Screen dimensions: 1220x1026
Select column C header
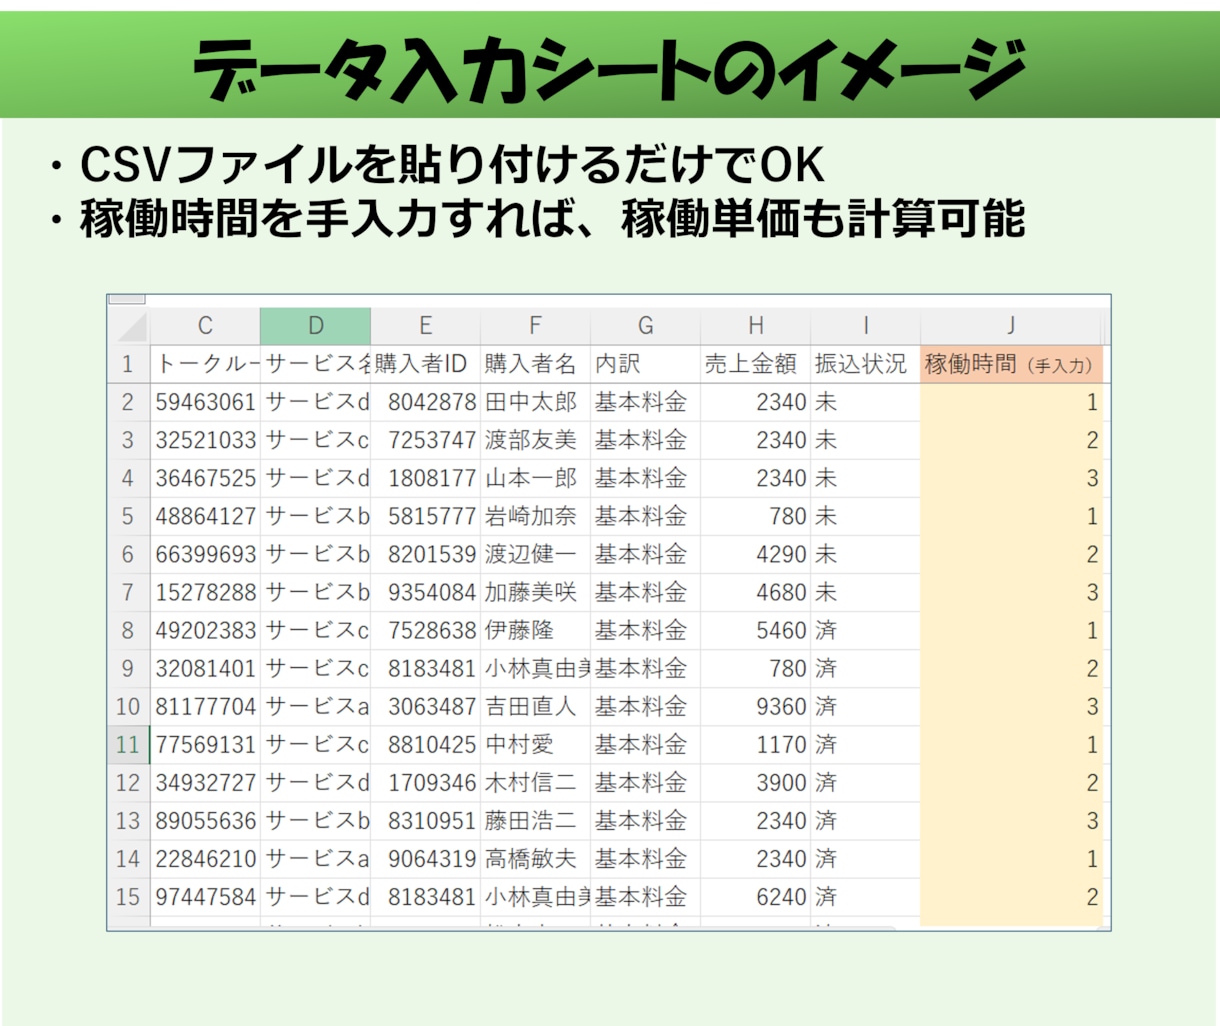click(205, 326)
